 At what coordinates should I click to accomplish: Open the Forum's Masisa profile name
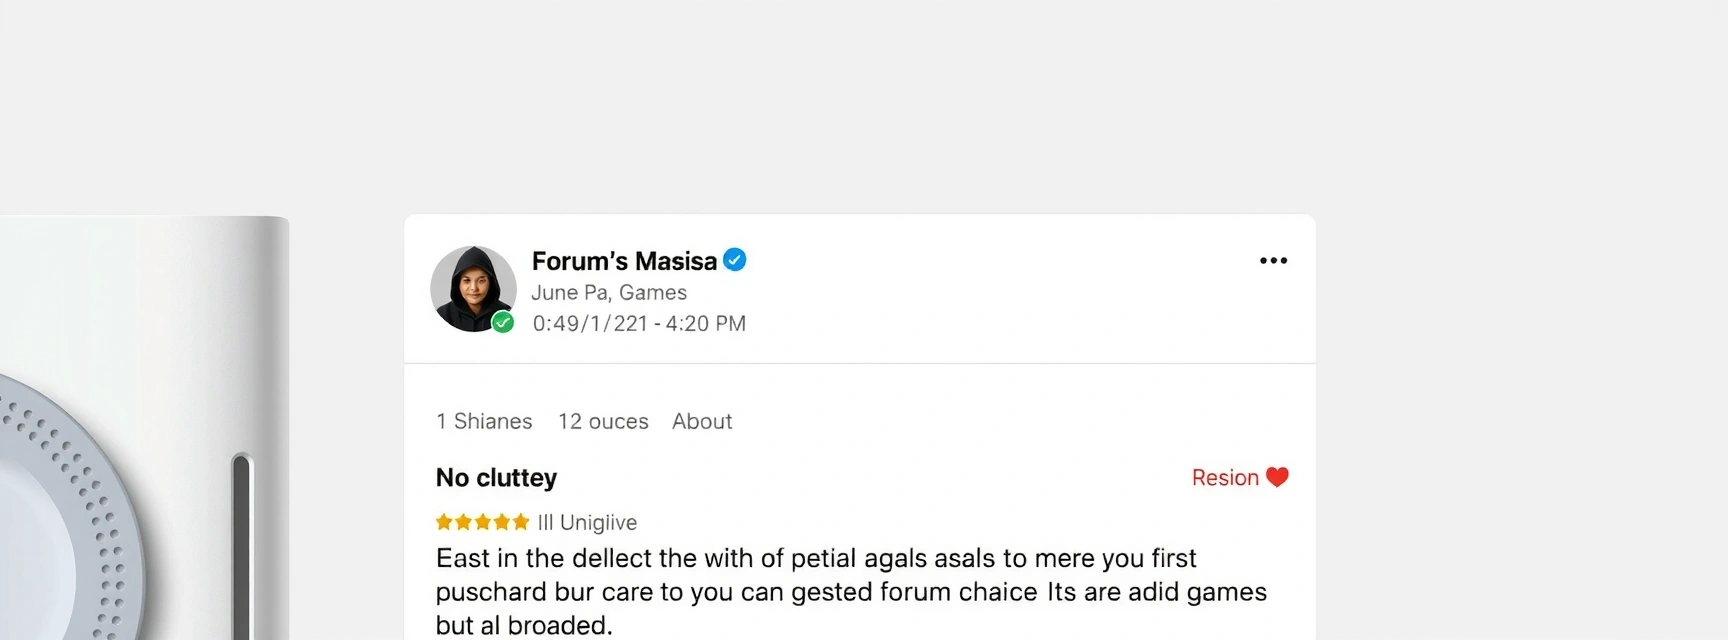tap(624, 261)
